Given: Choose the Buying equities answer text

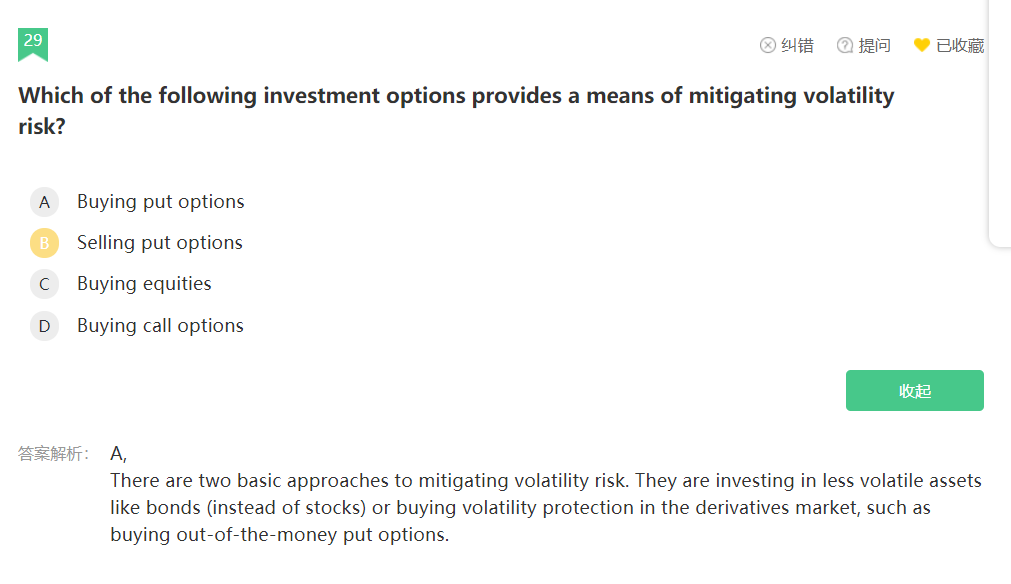Looking at the screenshot, I should [144, 284].
